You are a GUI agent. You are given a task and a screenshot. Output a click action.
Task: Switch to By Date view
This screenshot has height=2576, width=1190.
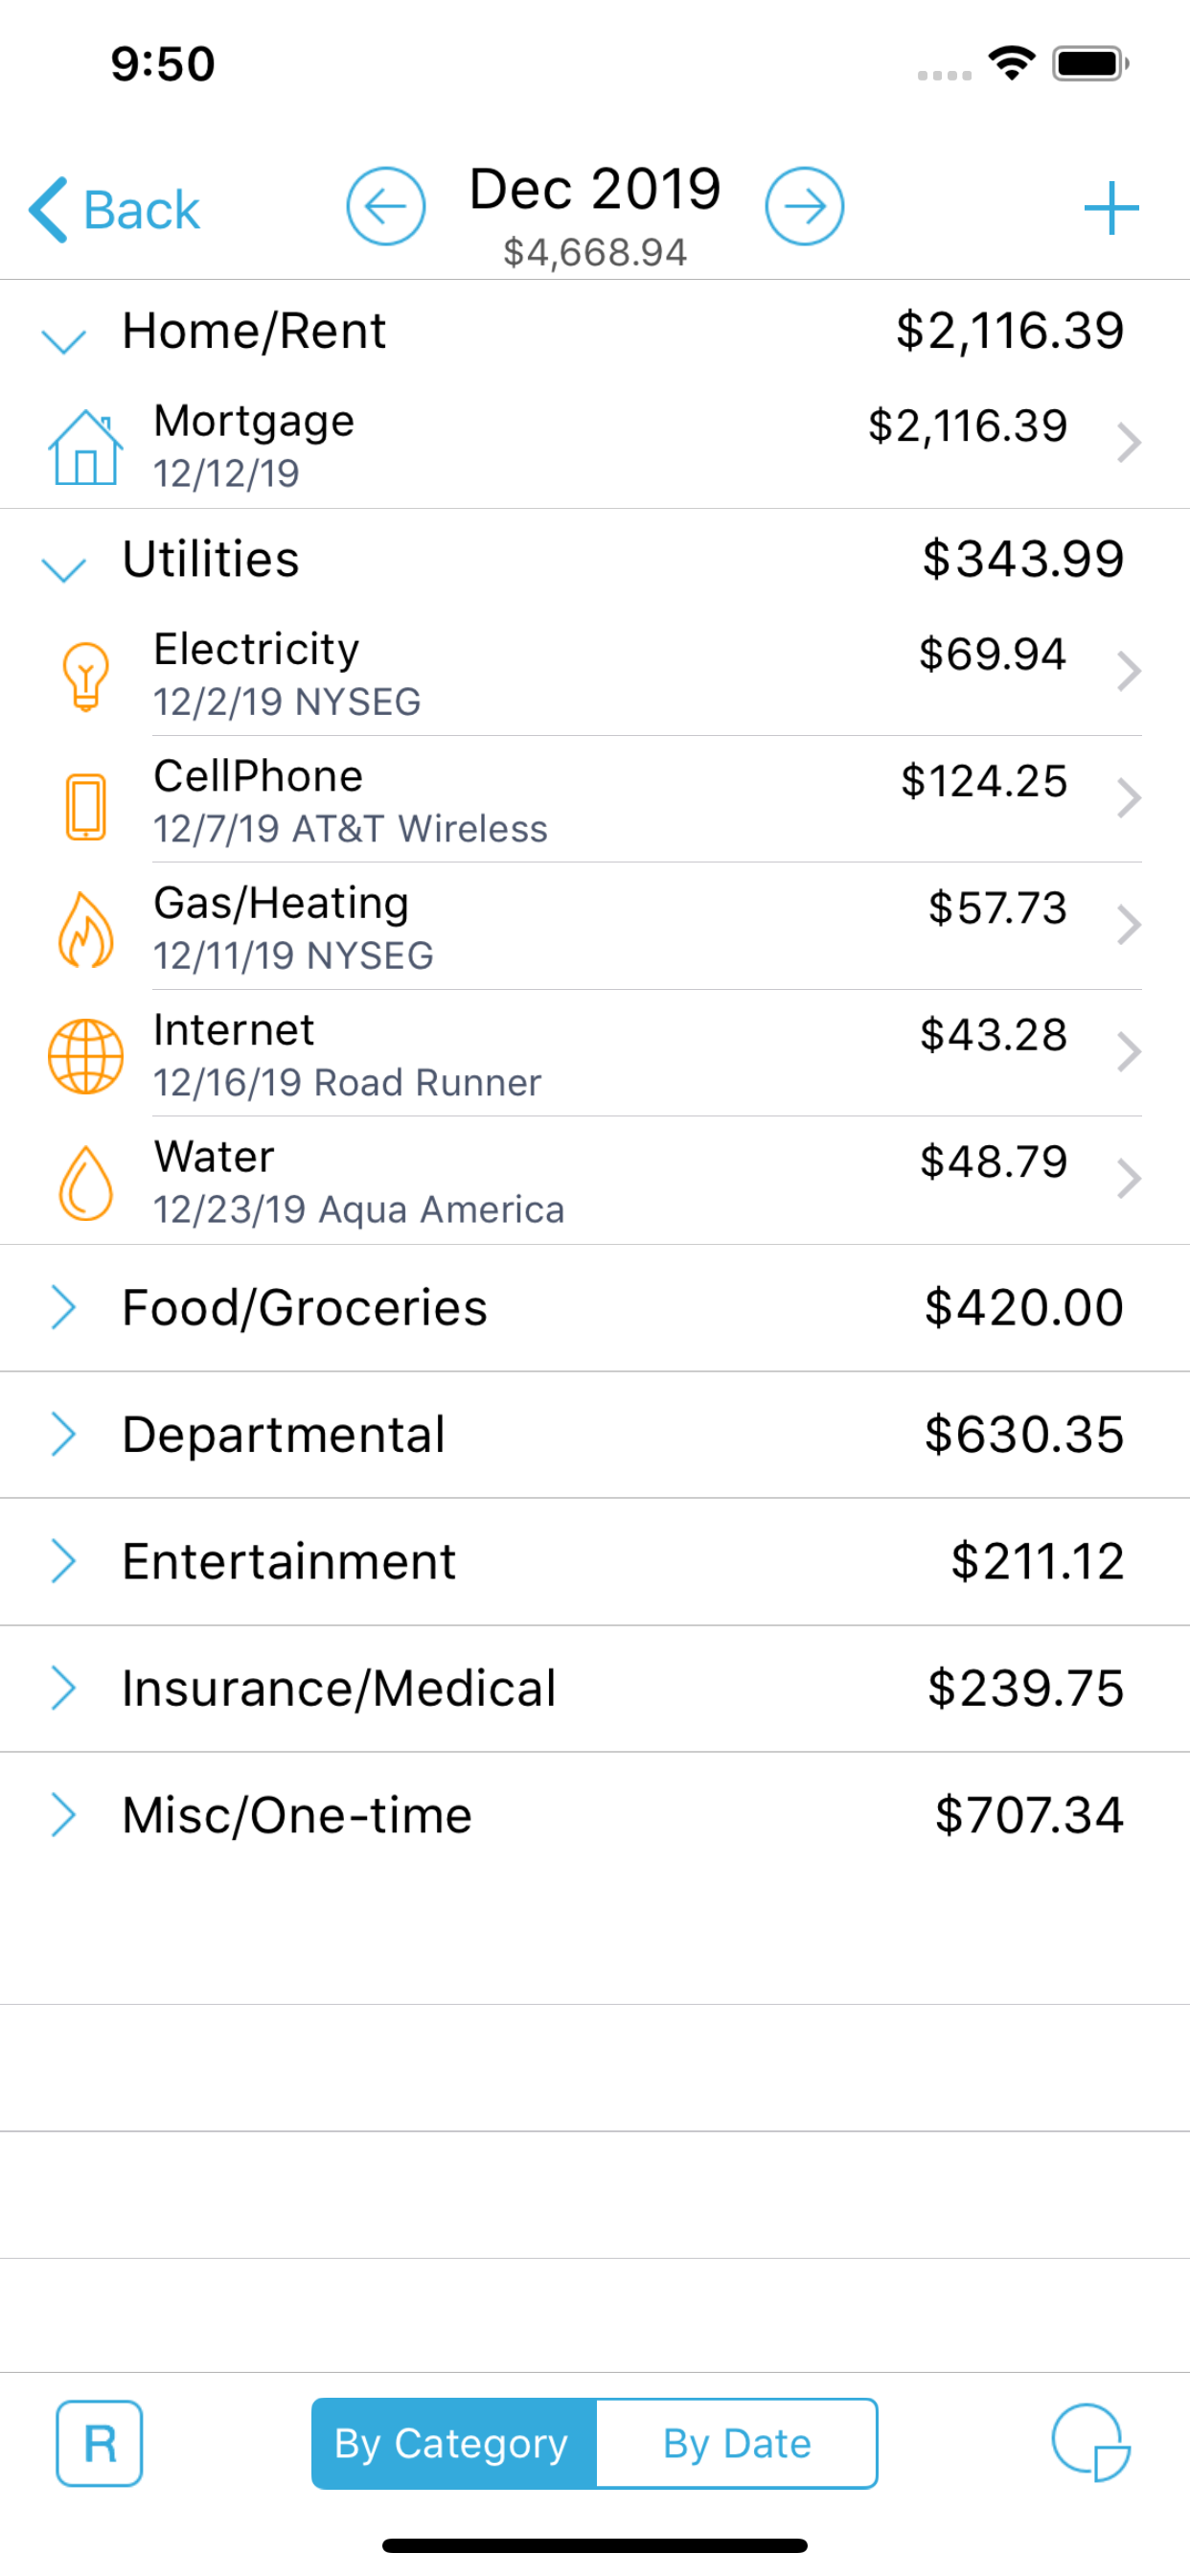[x=737, y=2443]
